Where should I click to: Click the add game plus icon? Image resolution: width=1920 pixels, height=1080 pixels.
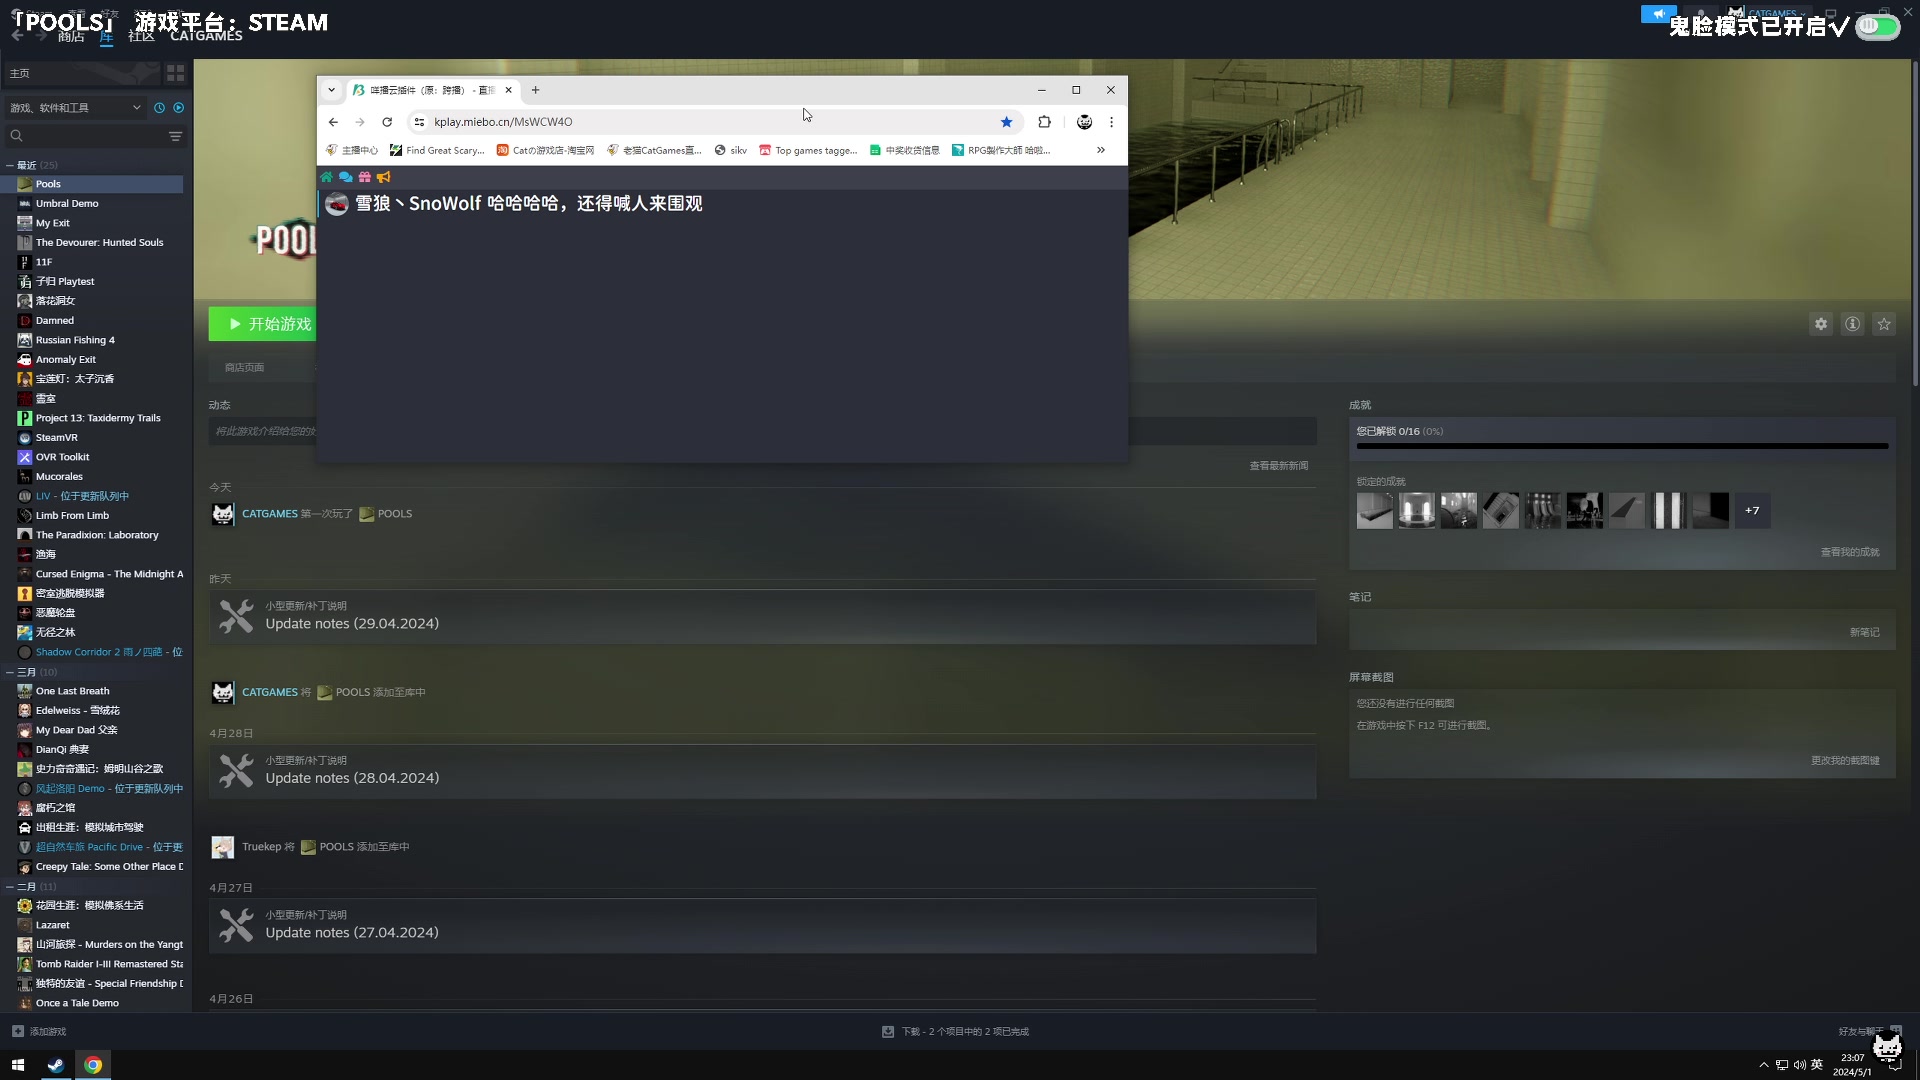[x=18, y=1031]
